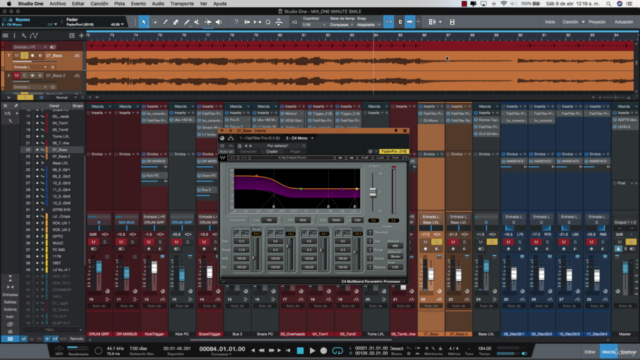
Task: Adjust the Master channel fader
Action: [x=625, y=268]
